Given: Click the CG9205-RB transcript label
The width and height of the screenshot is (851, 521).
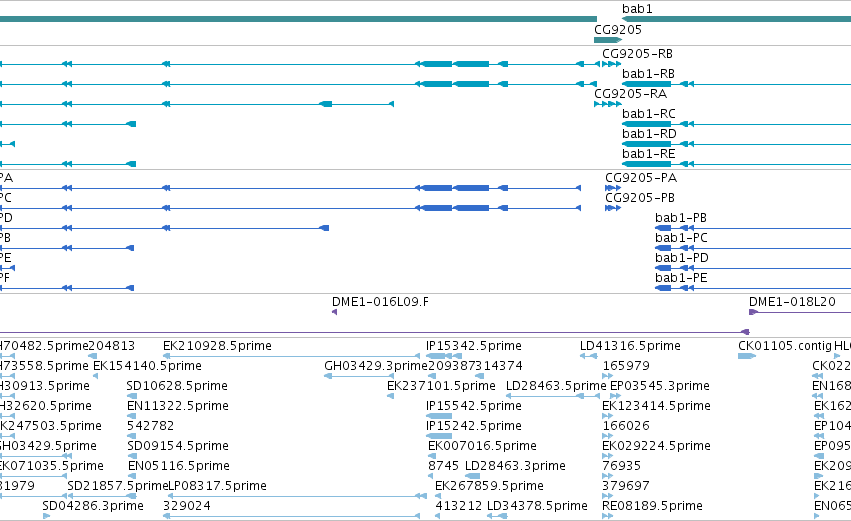Looking at the screenshot, I should [x=637, y=54].
